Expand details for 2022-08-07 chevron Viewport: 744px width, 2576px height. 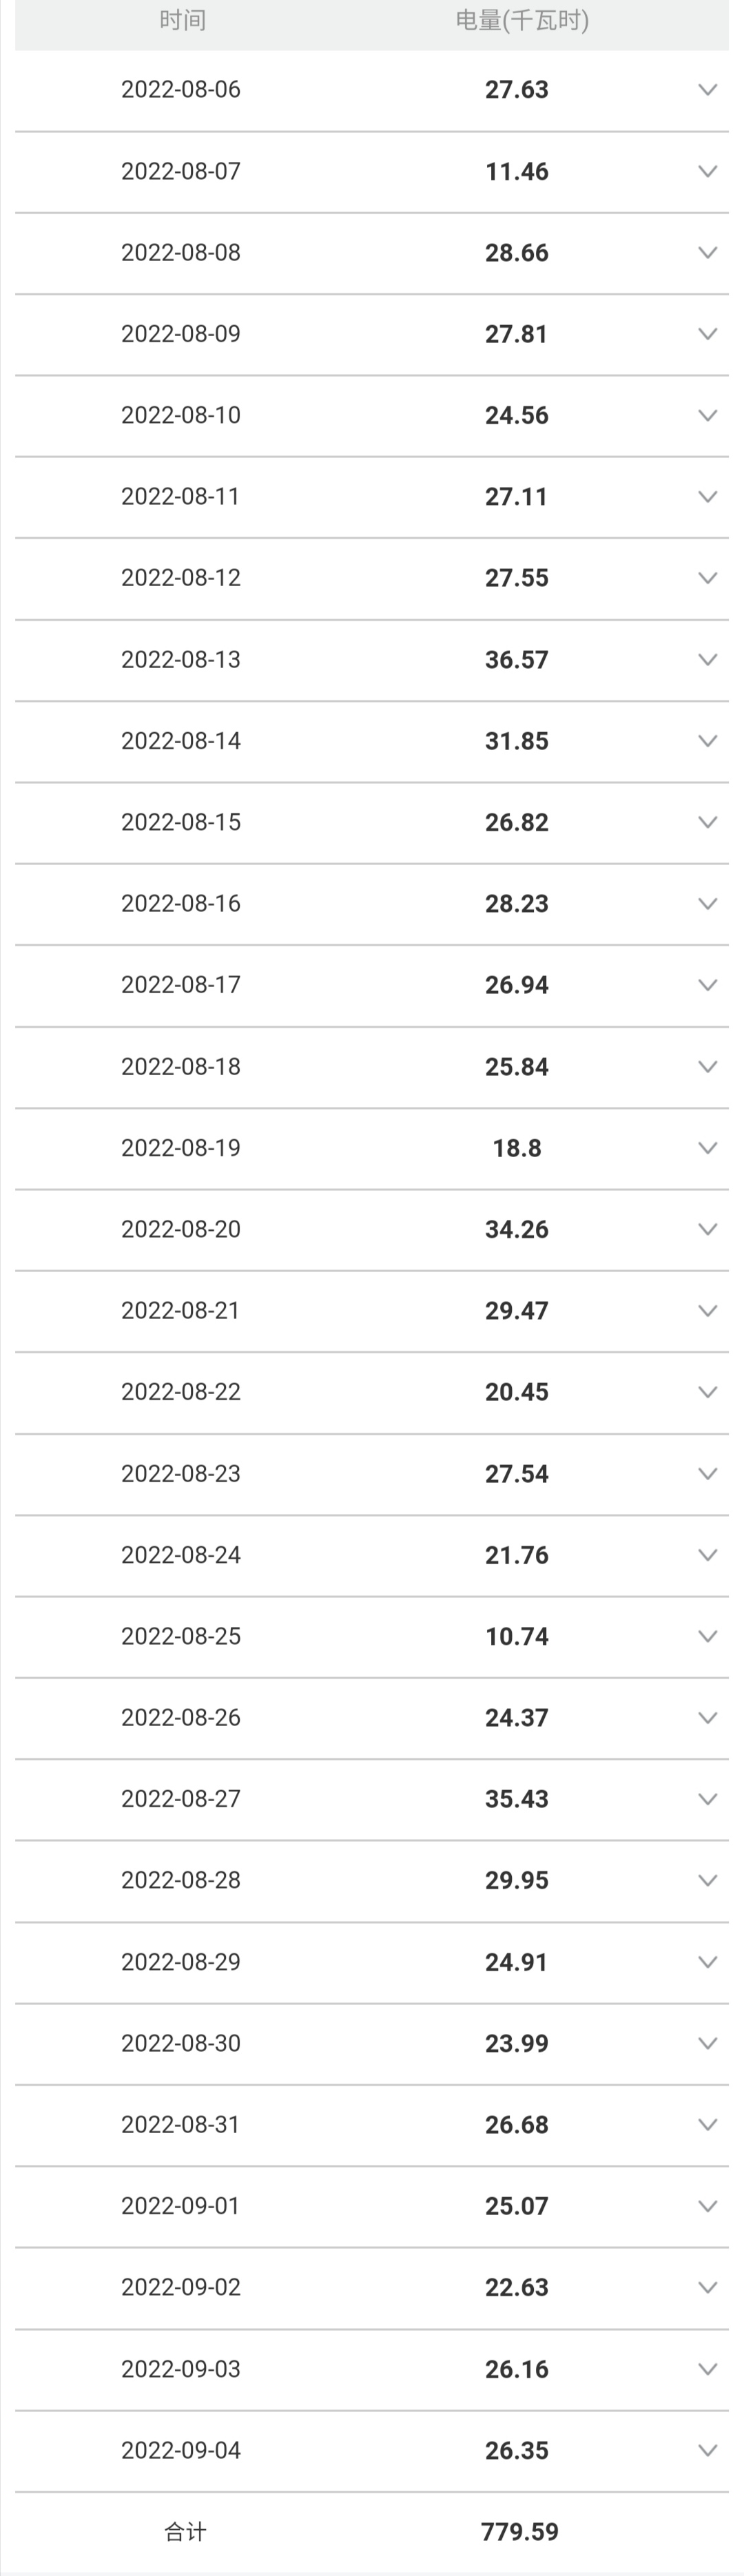click(x=707, y=171)
